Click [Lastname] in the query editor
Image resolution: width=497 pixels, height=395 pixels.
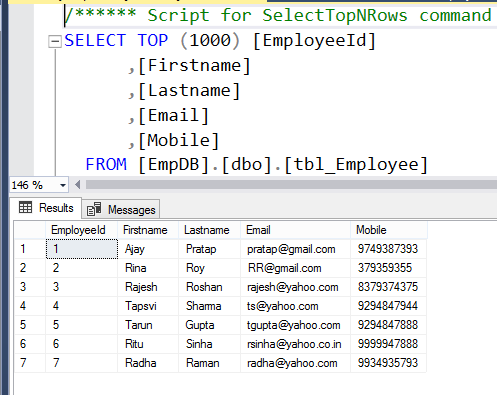pyautogui.click(x=189, y=91)
